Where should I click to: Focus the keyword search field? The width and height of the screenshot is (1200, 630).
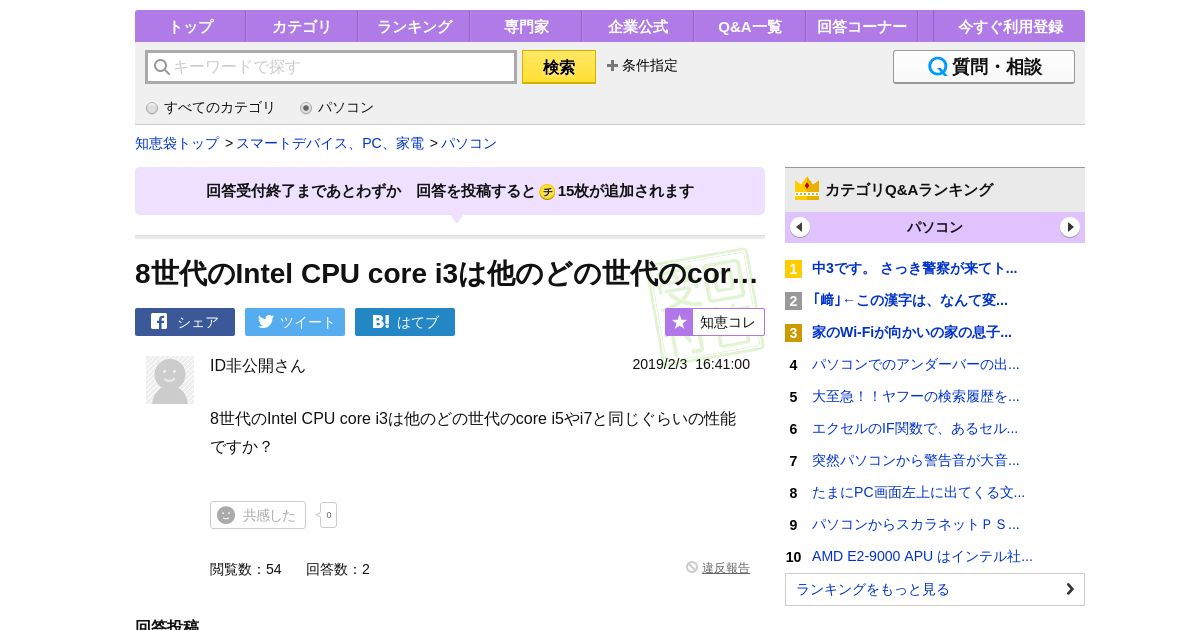[x=331, y=67]
